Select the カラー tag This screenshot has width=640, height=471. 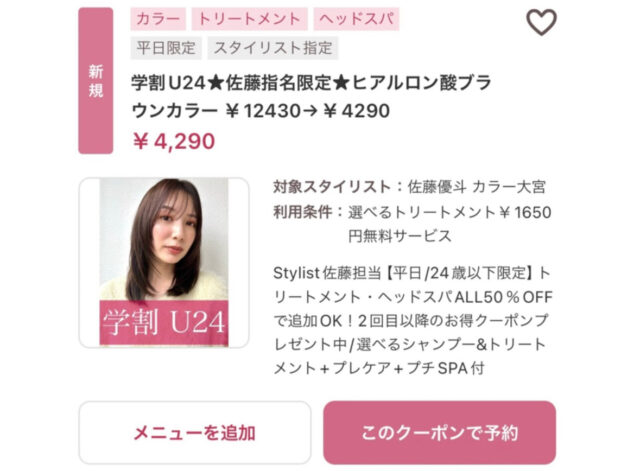158,19
